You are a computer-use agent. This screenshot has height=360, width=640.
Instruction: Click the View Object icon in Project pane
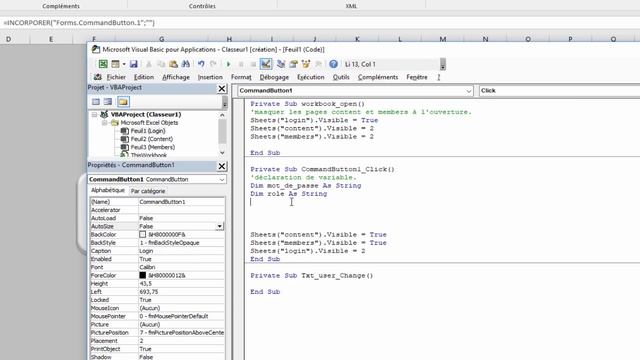coord(108,102)
